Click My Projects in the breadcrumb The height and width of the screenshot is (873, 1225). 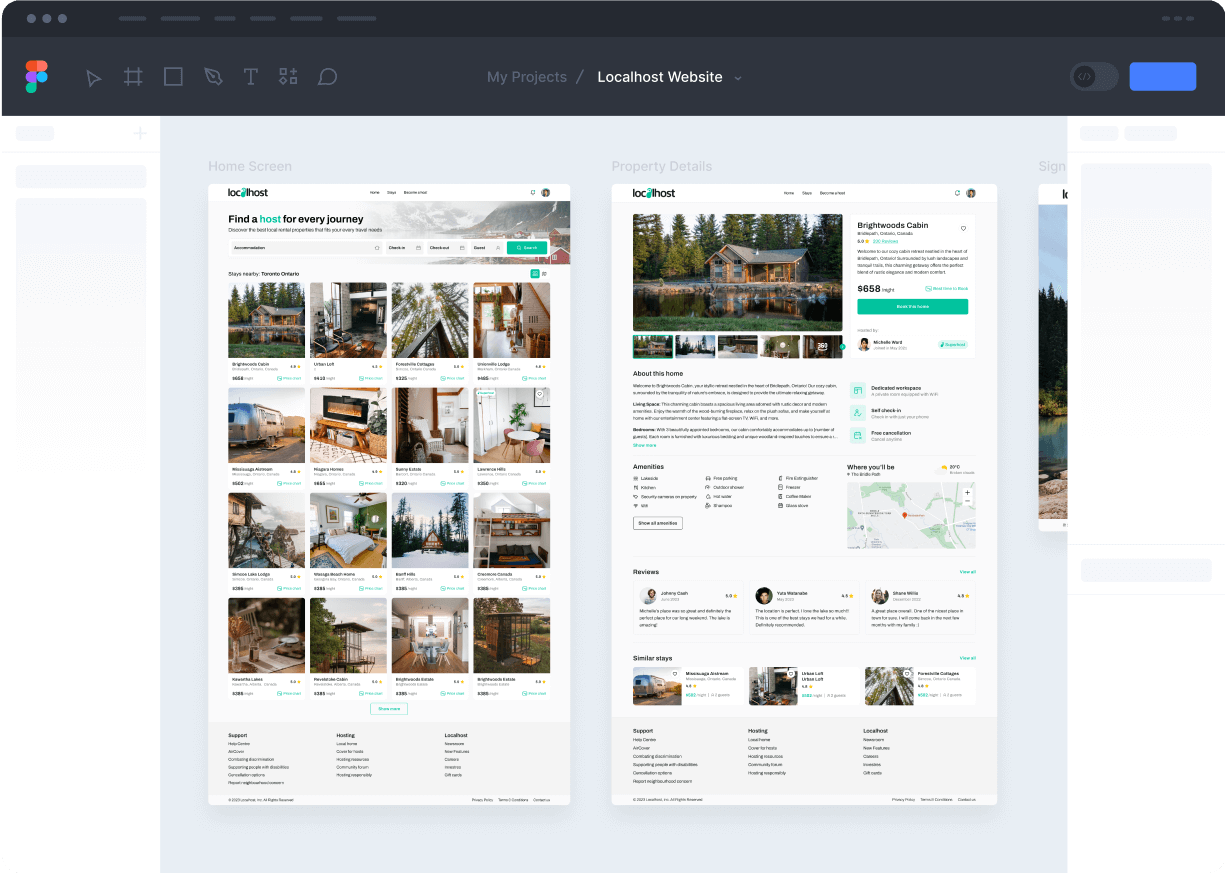pyautogui.click(x=526, y=77)
